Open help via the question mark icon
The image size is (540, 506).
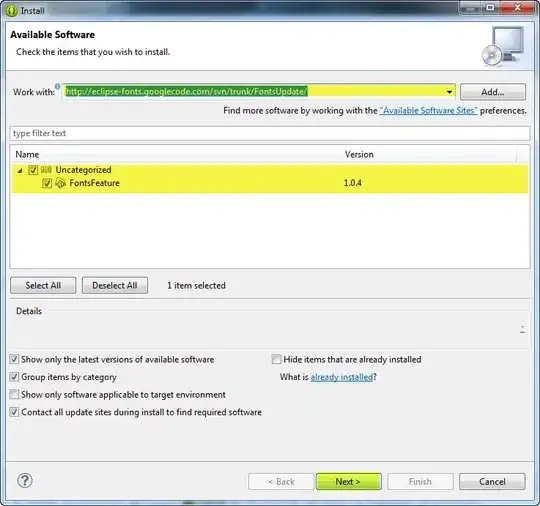point(25,480)
